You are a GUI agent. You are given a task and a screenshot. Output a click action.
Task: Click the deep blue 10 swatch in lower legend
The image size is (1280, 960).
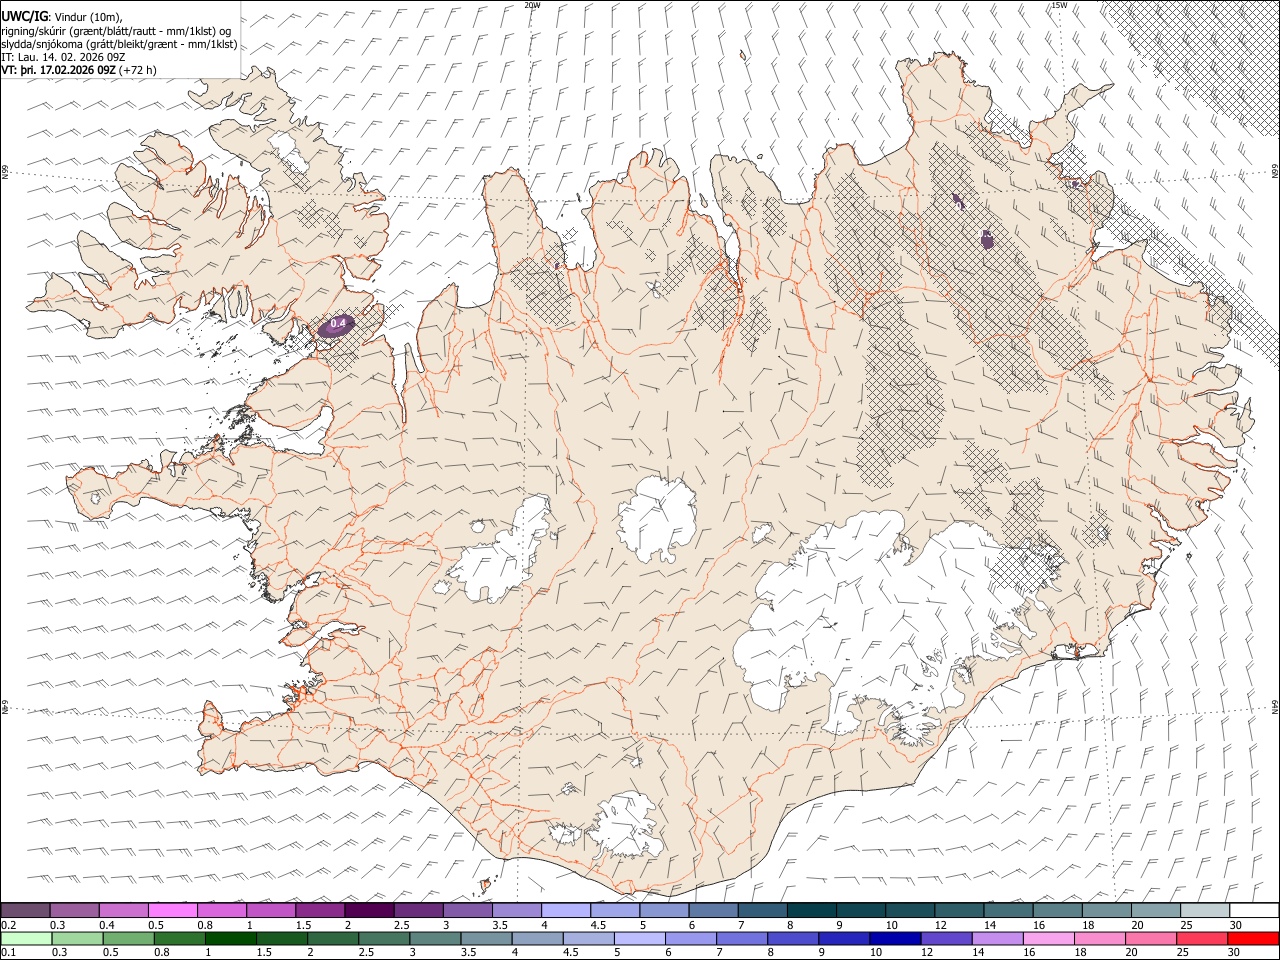895,938
